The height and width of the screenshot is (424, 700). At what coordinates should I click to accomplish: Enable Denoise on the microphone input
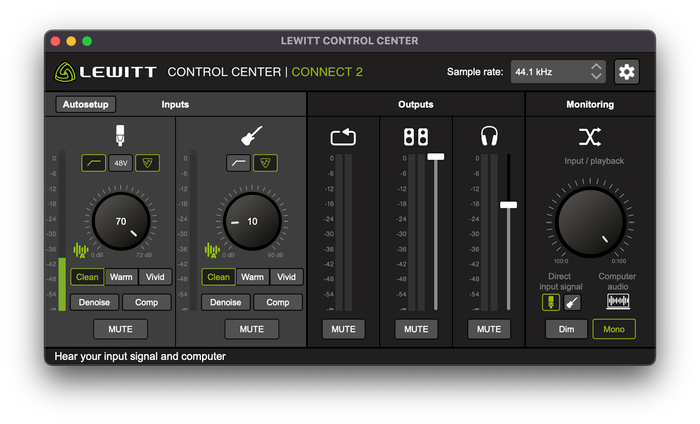click(x=94, y=303)
